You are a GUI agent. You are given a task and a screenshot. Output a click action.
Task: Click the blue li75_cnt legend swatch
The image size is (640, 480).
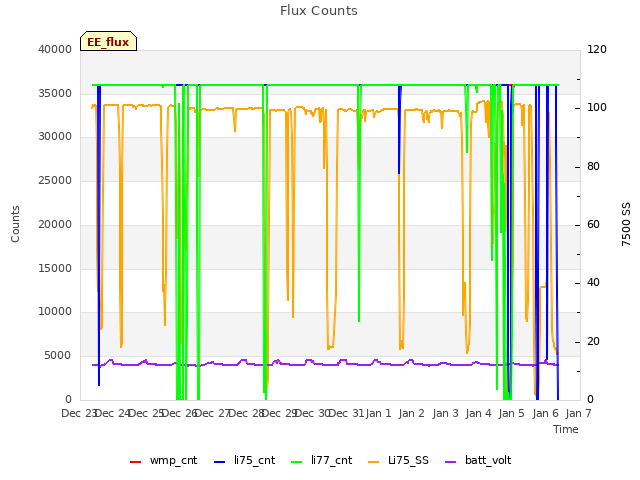coord(219,462)
